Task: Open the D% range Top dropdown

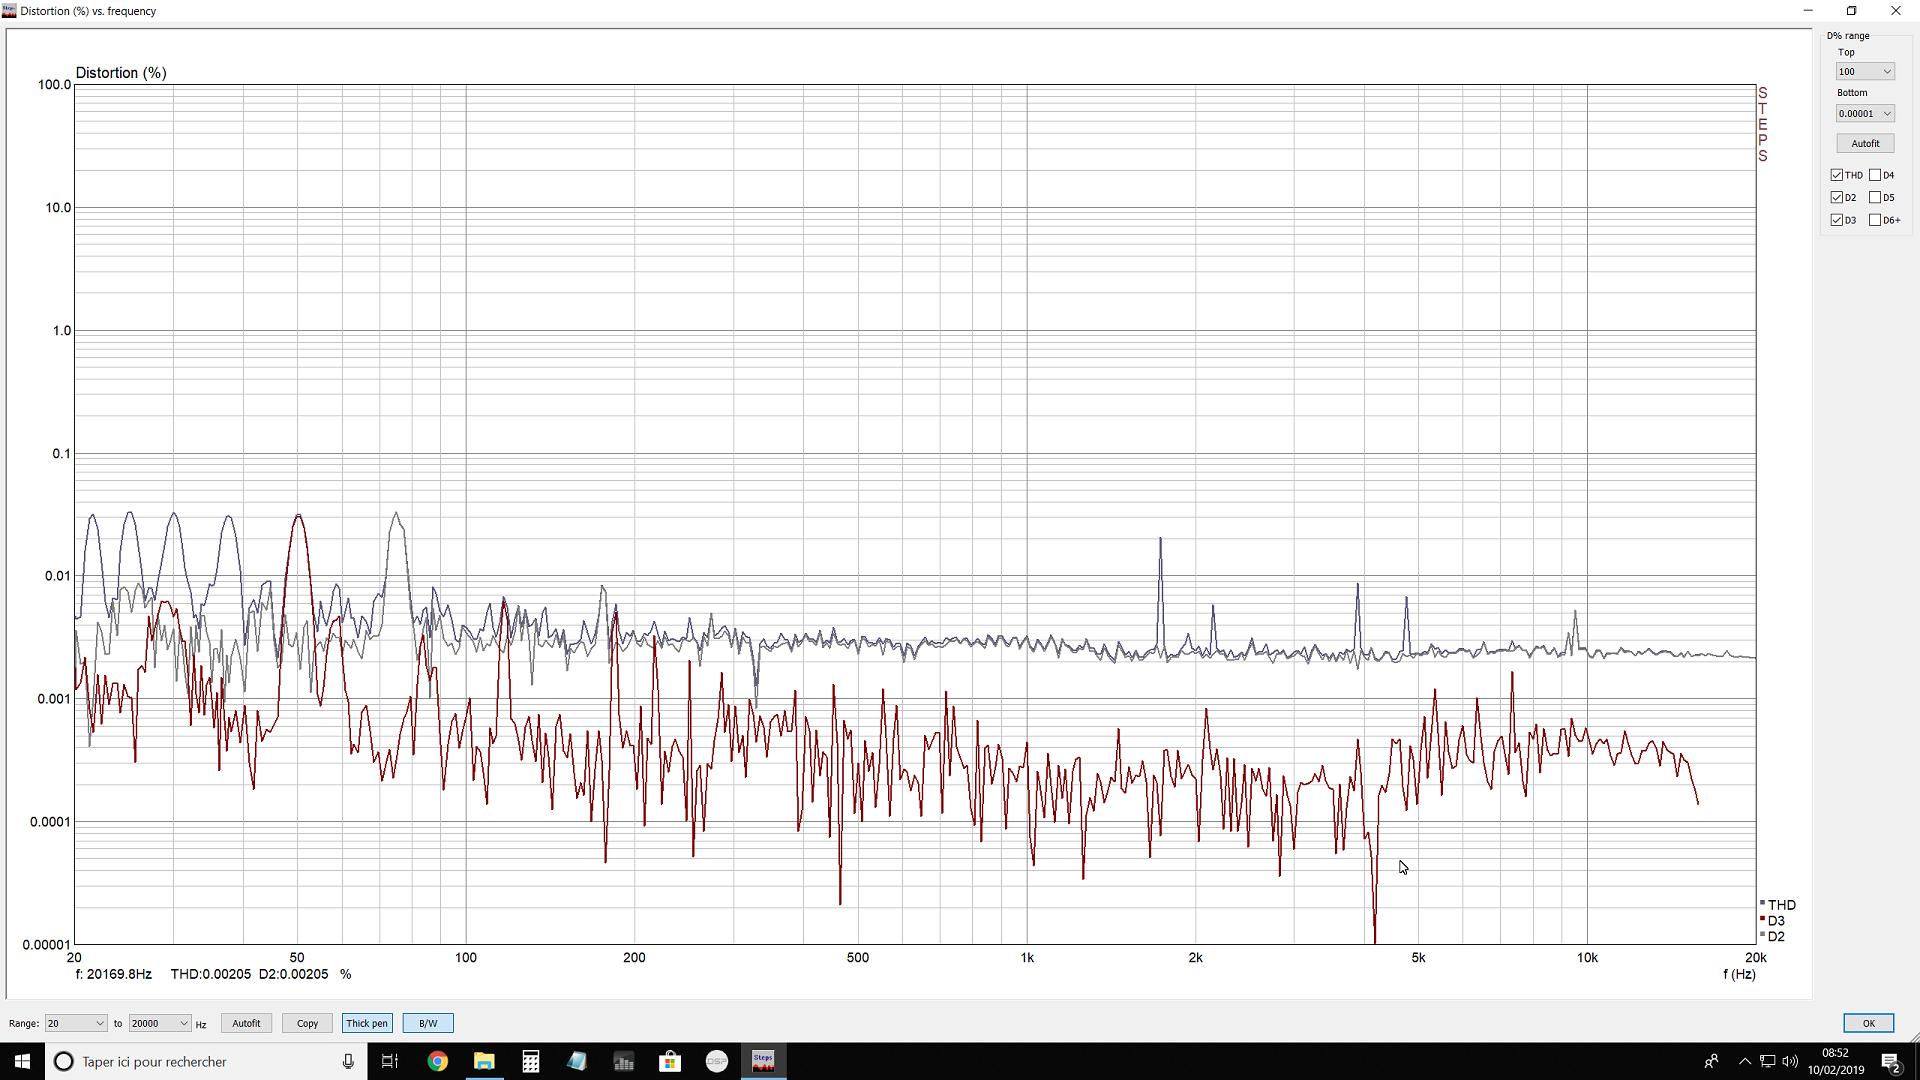Action: point(1865,72)
